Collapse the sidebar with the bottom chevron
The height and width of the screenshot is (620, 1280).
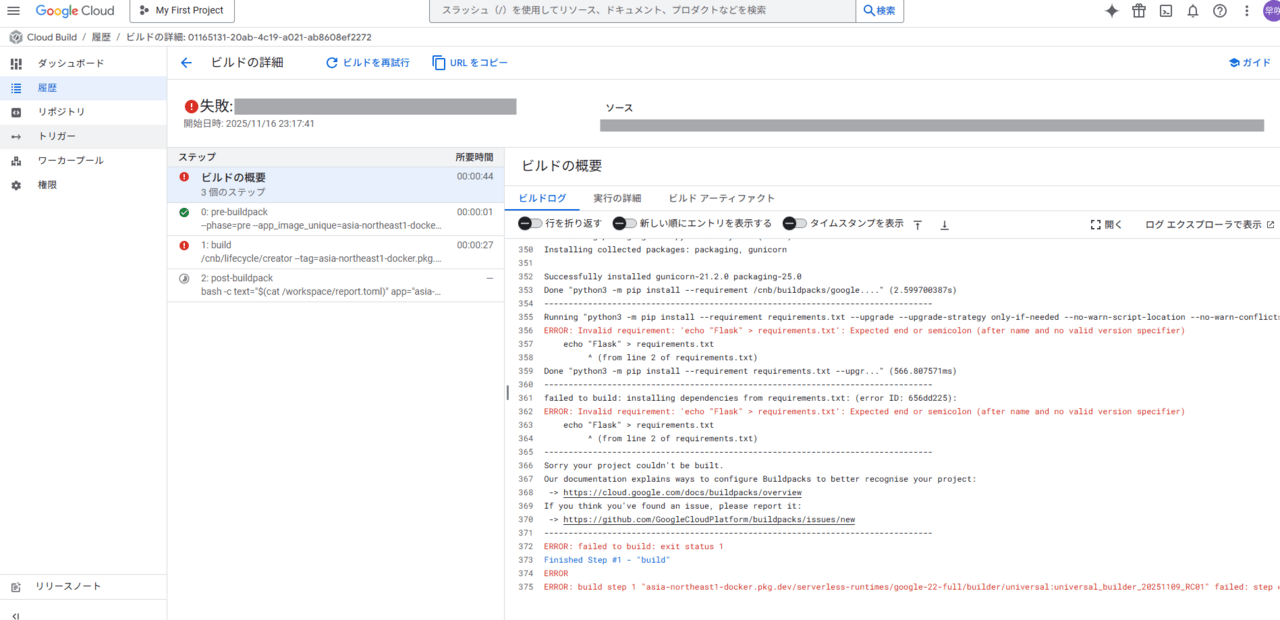(x=15, y=615)
